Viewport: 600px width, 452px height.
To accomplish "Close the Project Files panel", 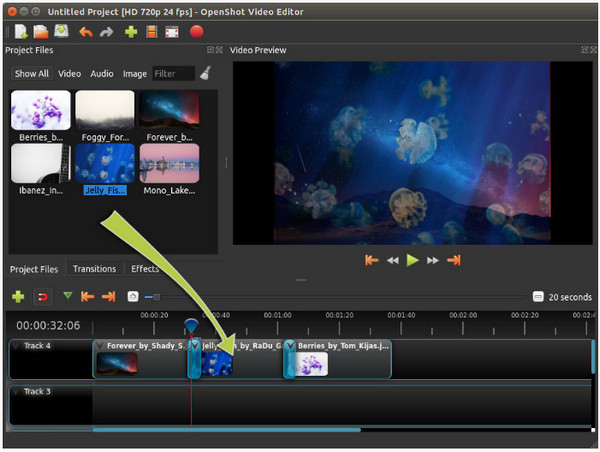I will click(219, 50).
